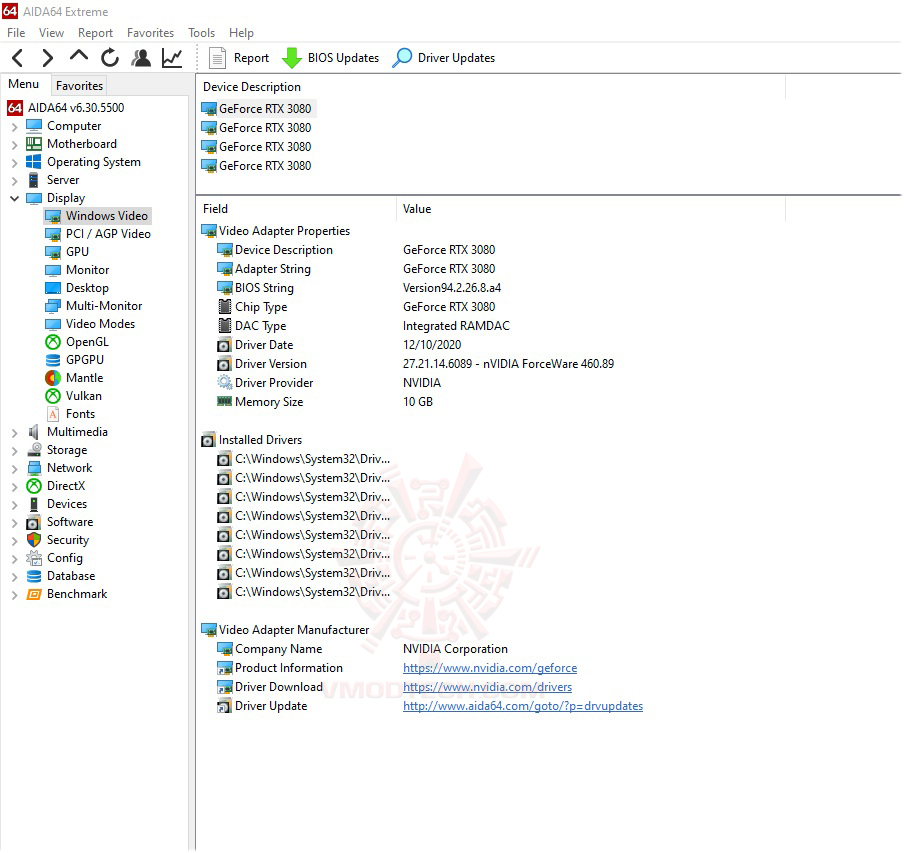Open the Tools menu
Viewport: 904px width, 853px height.
coord(201,33)
